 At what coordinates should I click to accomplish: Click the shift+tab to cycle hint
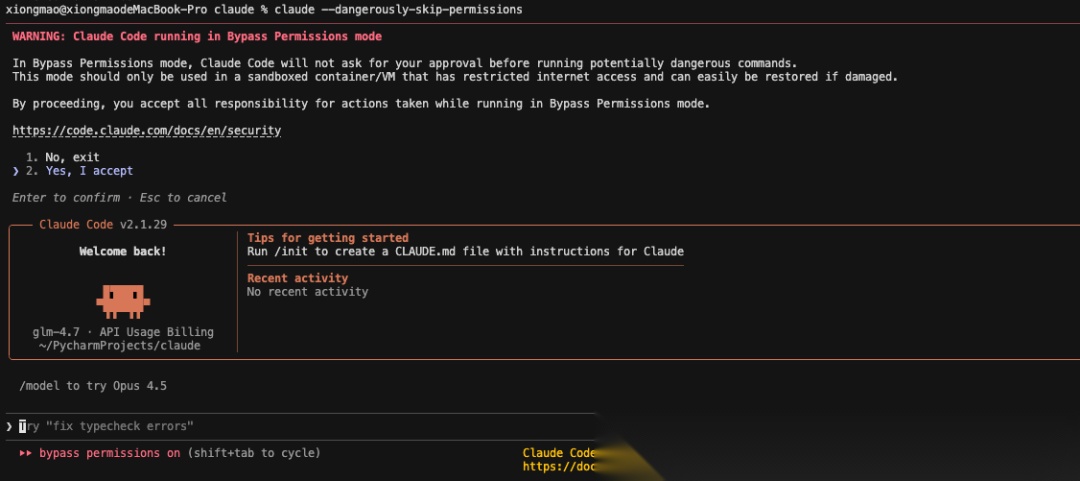[254, 453]
